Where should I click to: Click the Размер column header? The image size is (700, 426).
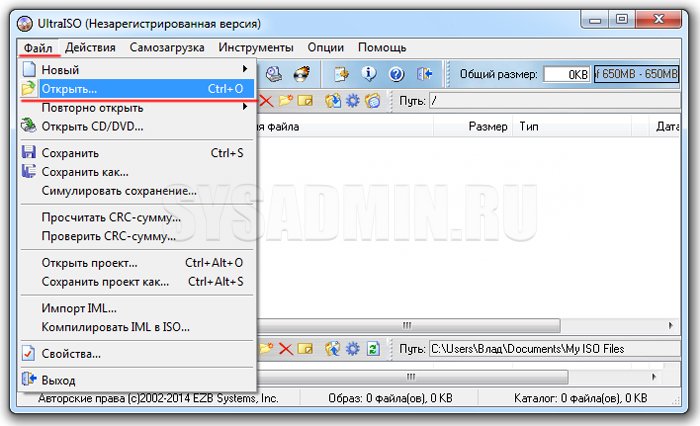[x=487, y=127]
